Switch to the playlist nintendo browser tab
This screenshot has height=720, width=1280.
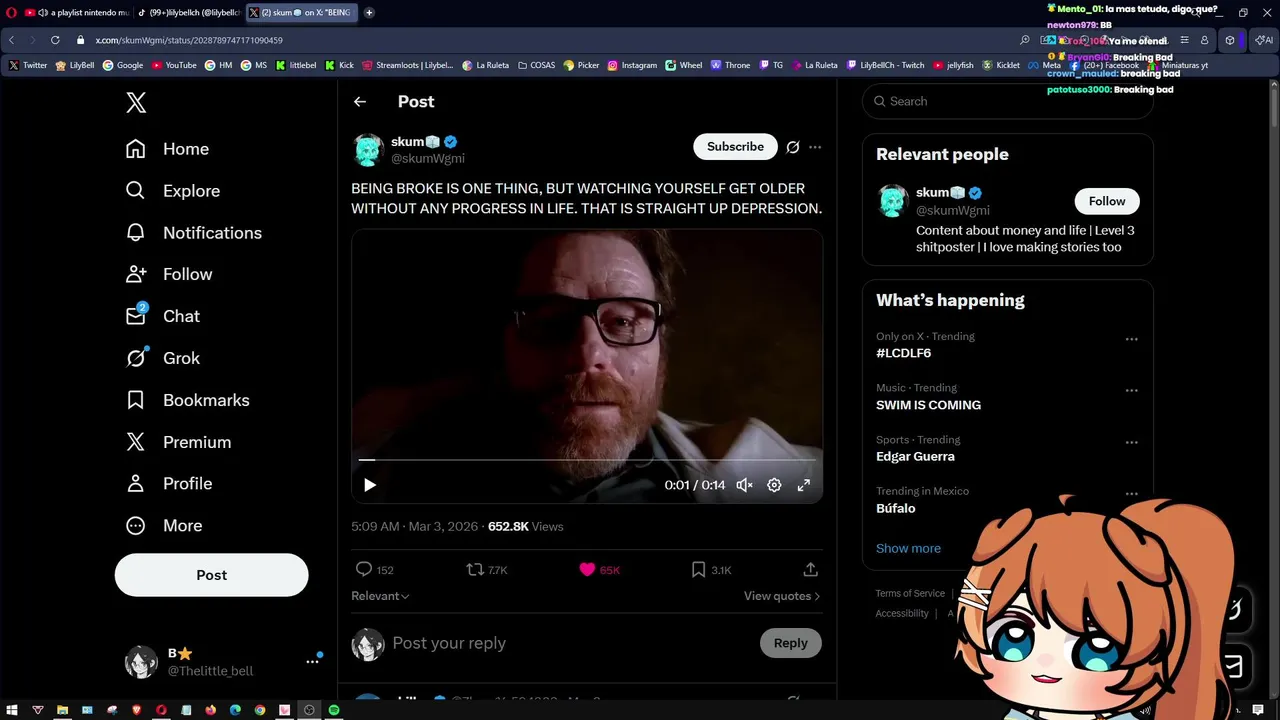point(76,13)
